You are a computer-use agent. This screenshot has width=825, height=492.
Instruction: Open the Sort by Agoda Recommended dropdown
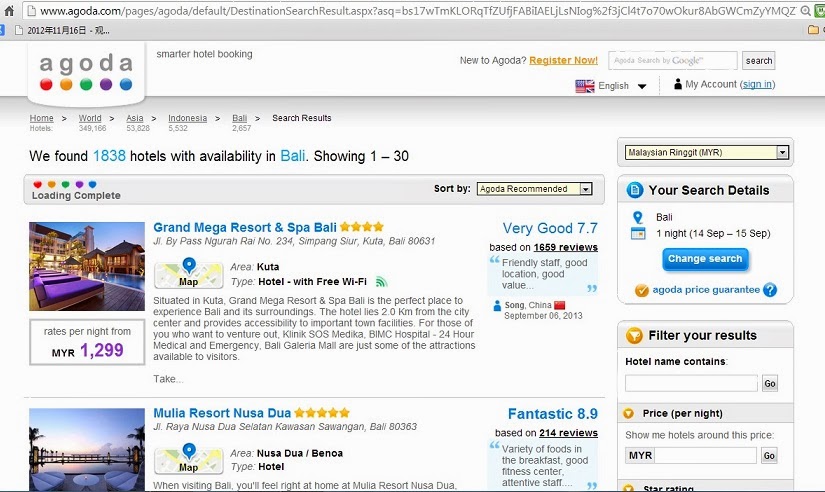click(535, 189)
